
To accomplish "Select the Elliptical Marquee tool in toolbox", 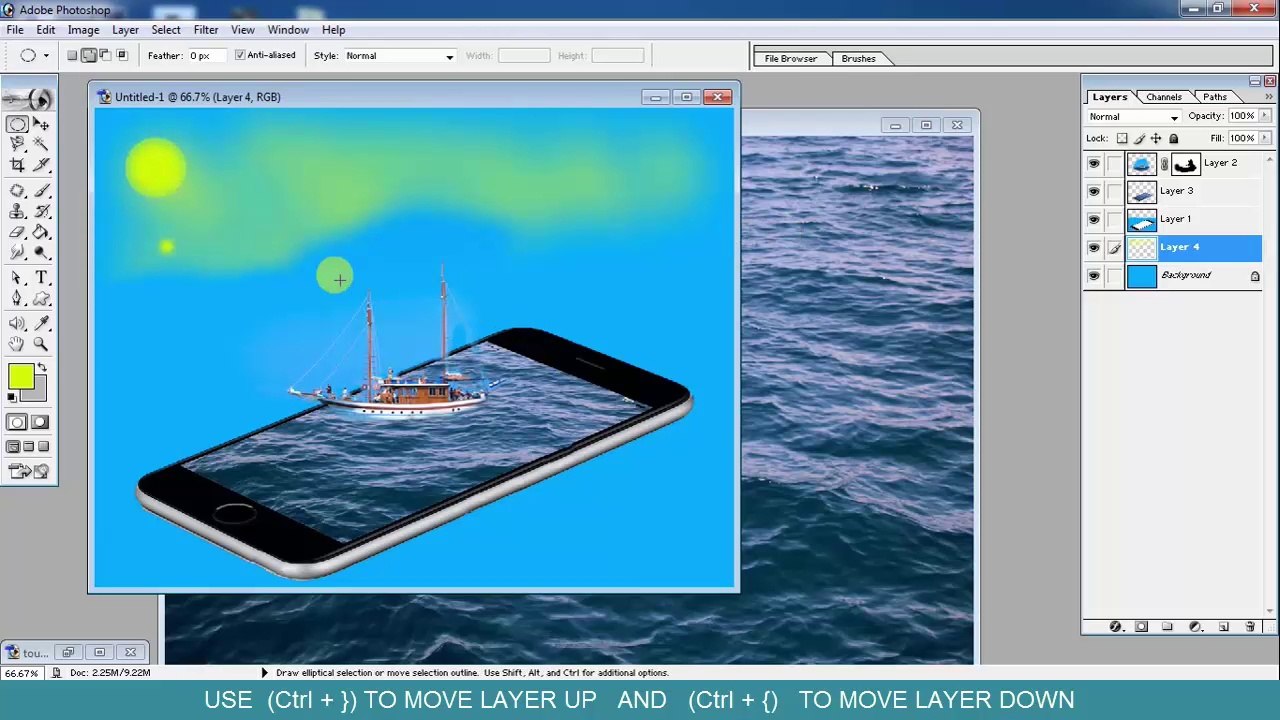I will [x=17, y=124].
